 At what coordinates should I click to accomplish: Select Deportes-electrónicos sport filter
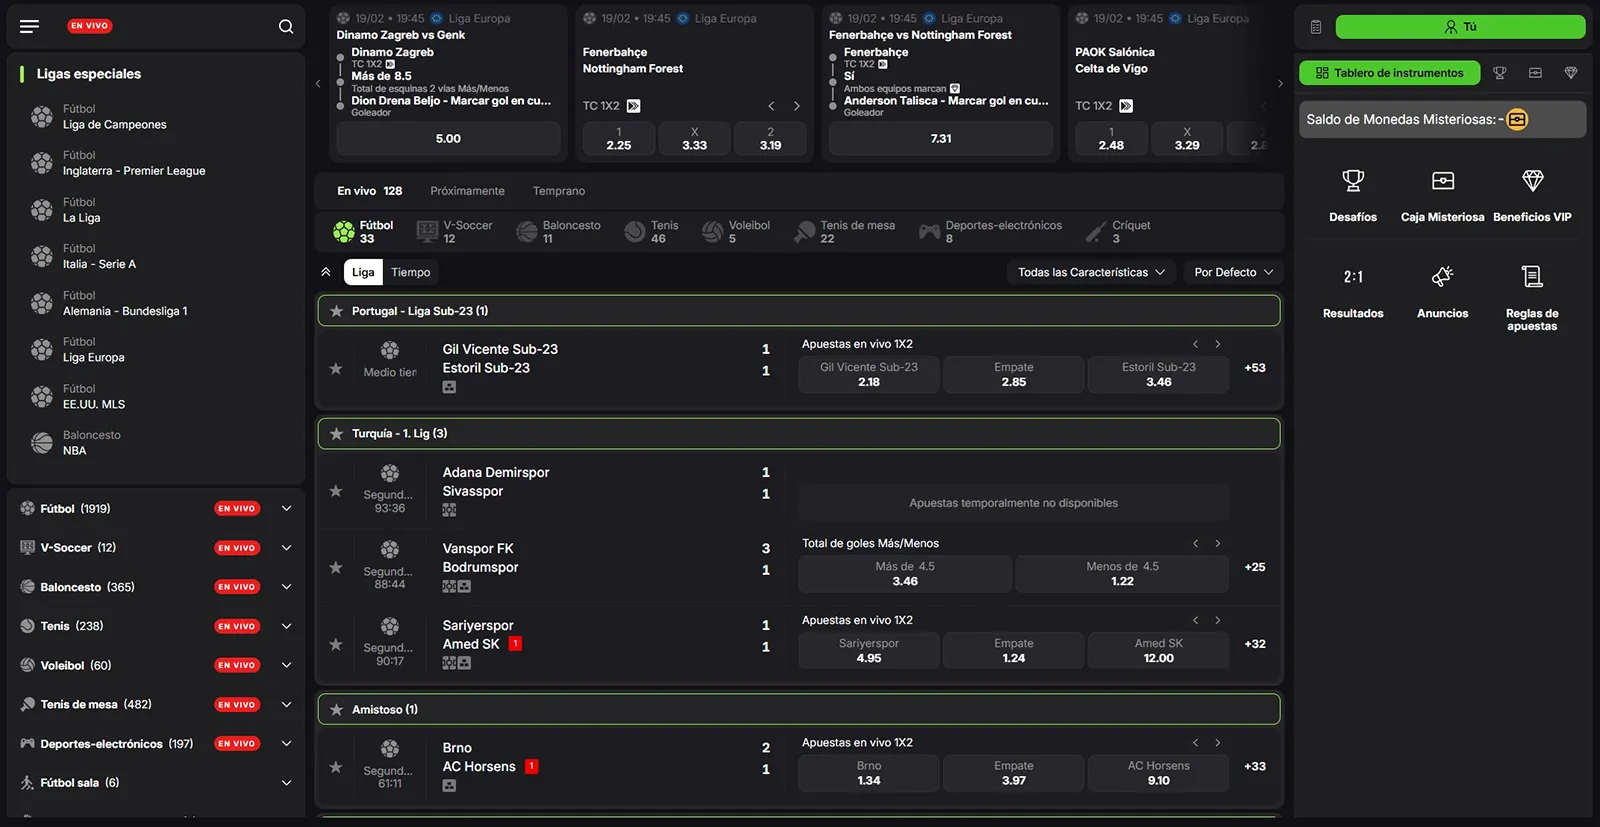pyautogui.click(x=990, y=232)
